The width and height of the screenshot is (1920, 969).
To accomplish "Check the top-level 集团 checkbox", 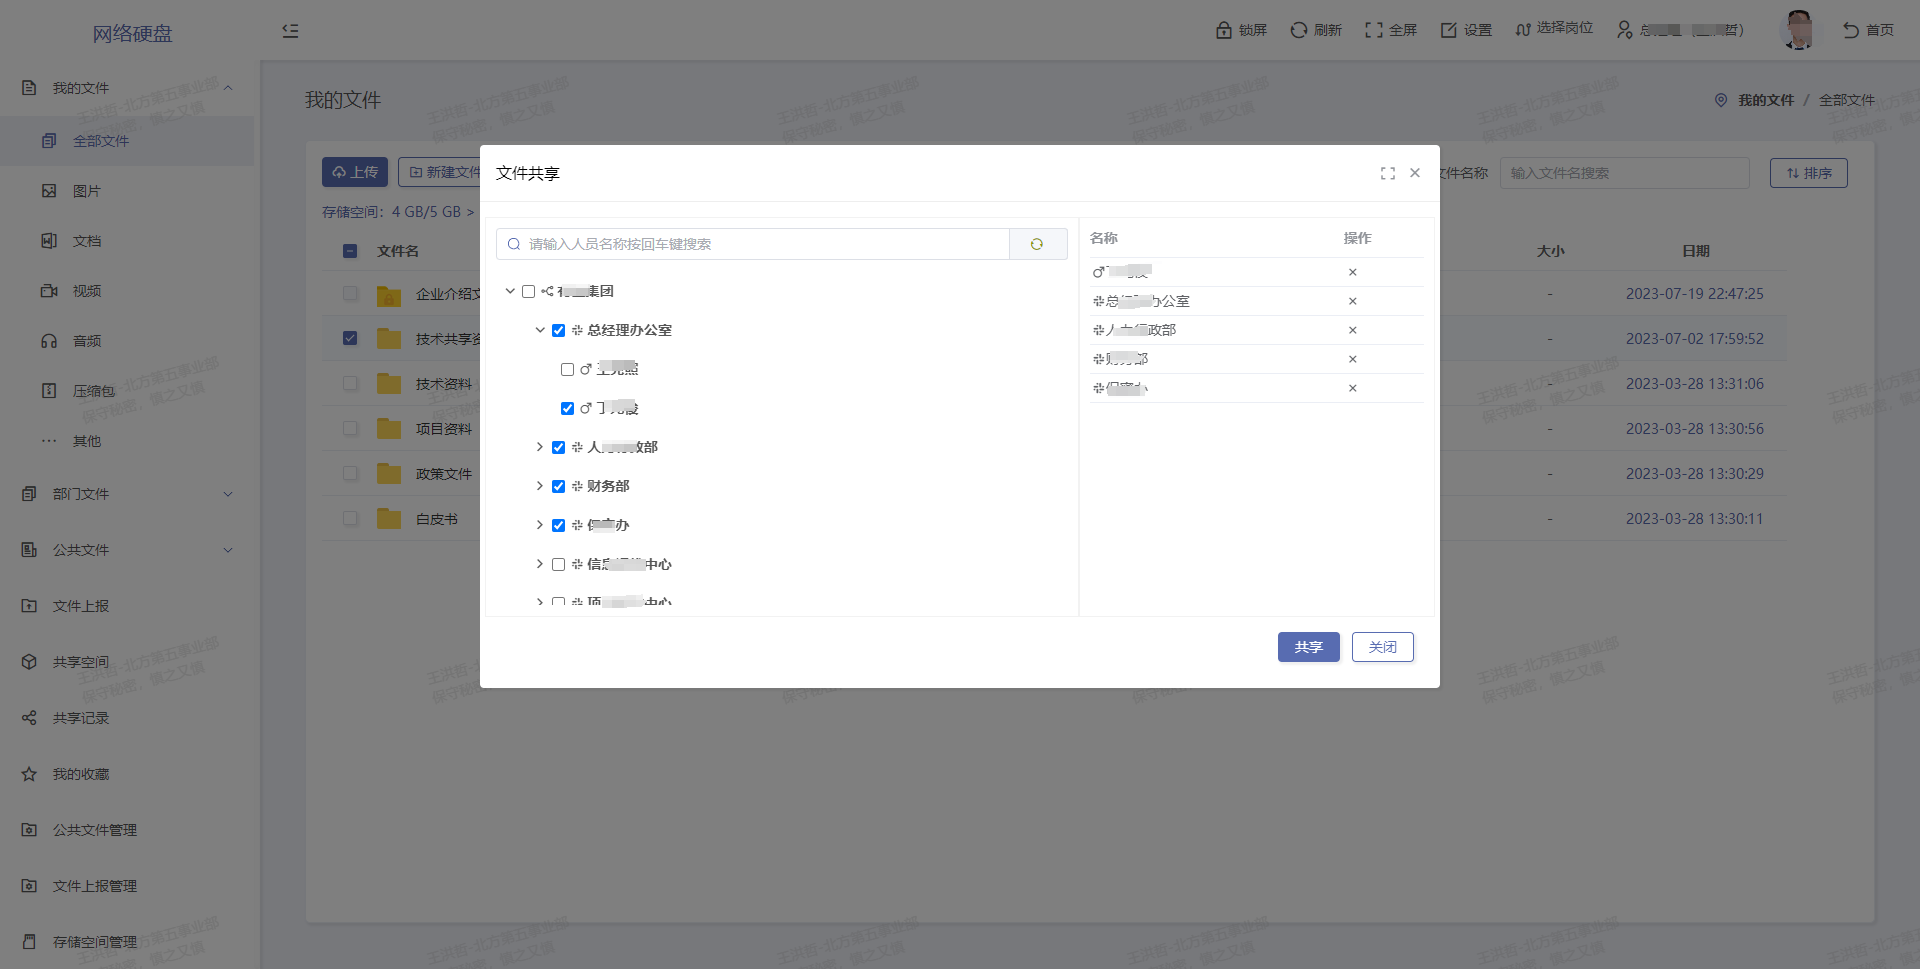I will point(528,291).
